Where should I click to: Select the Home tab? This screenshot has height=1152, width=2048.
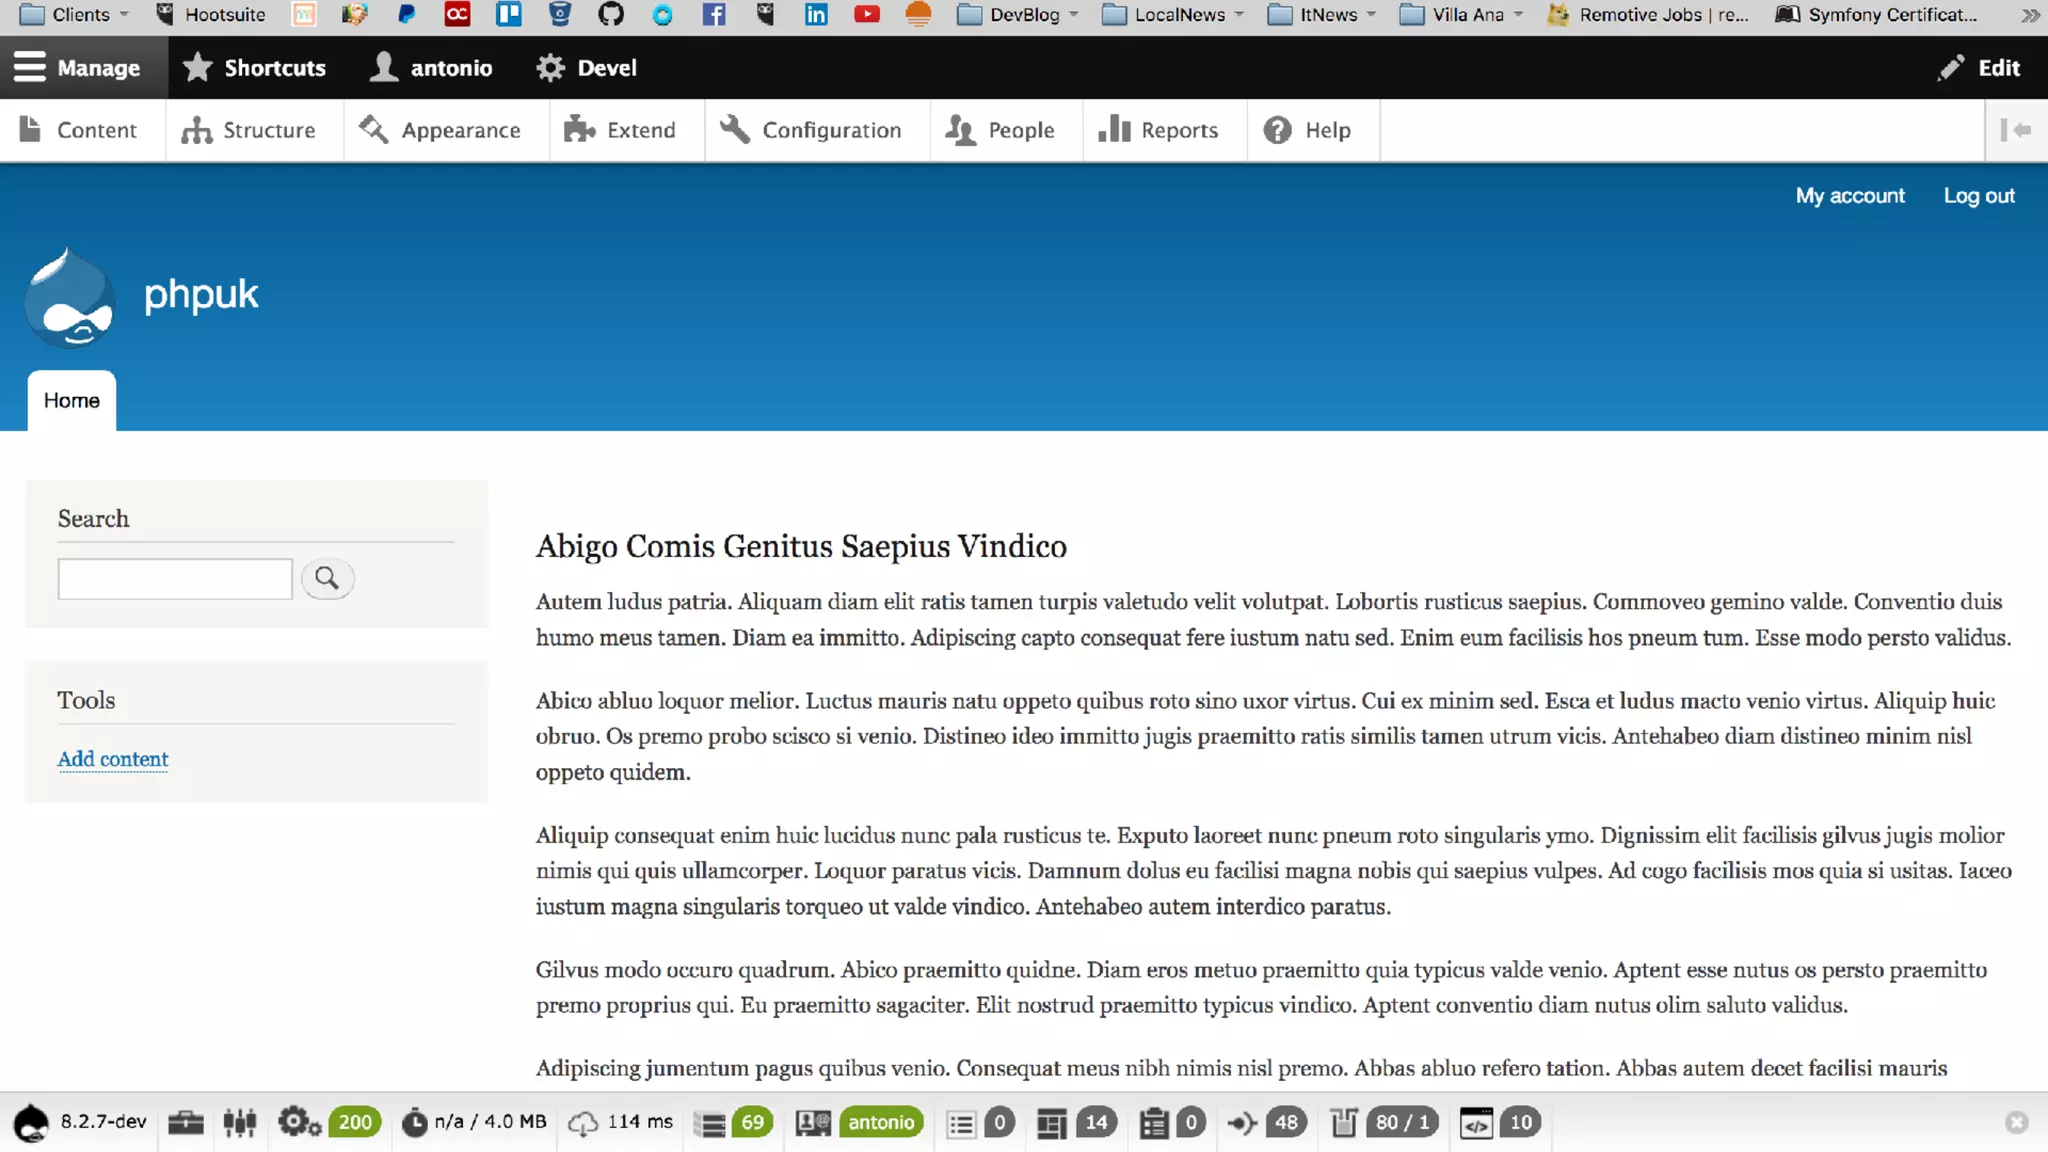72,400
